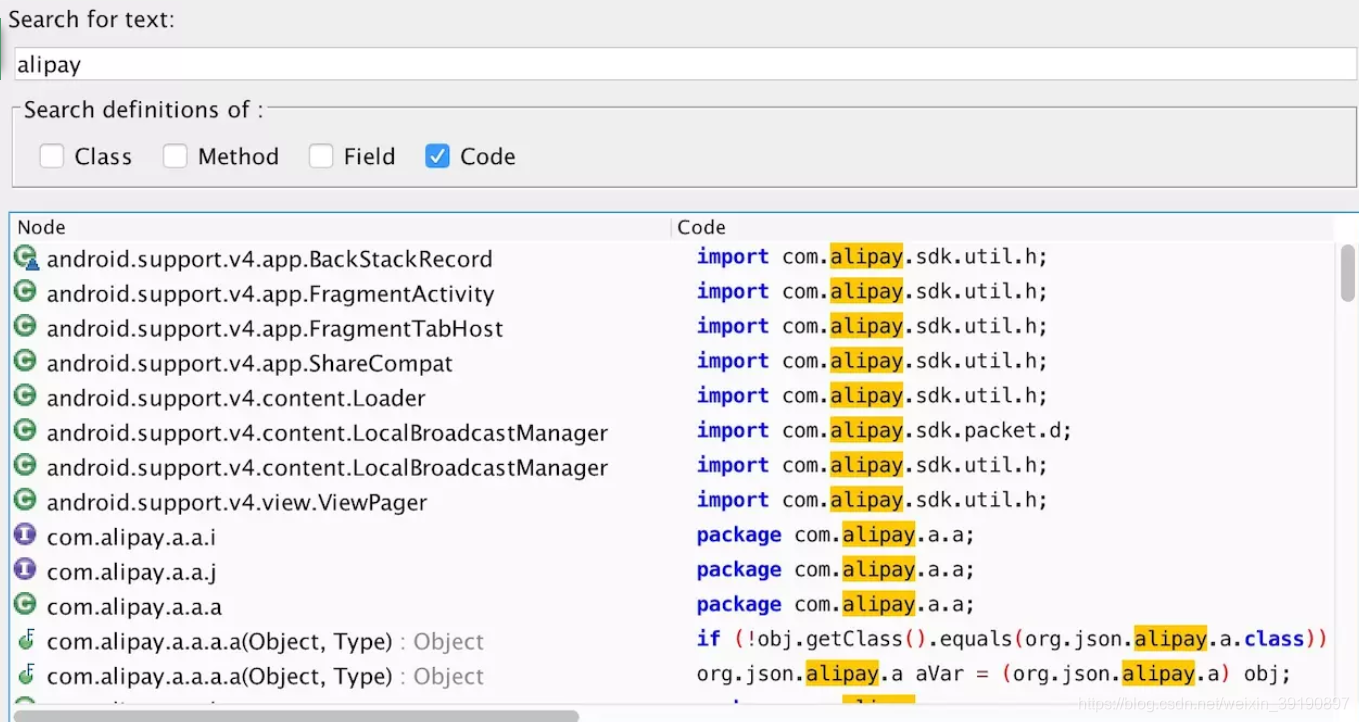Click the horizontal scrollbar thumb below results
The width and height of the screenshot is (1359, 722).
coord(296,715)
